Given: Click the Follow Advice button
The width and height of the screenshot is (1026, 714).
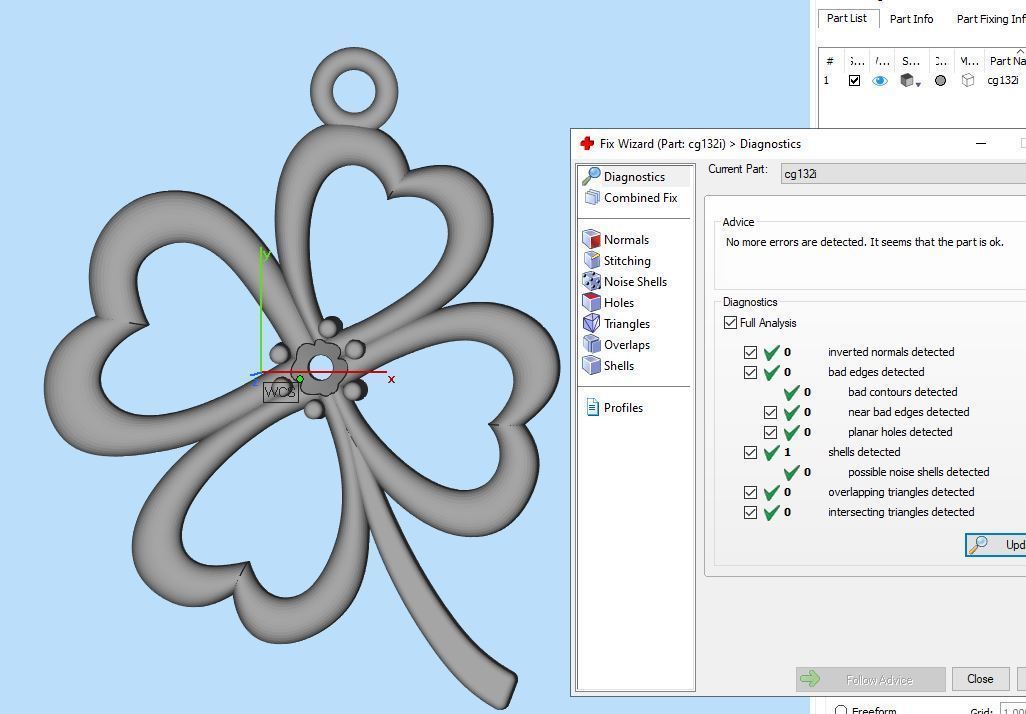Looking at the screenshot, I should pyautogui.click(x=870, y=679).
